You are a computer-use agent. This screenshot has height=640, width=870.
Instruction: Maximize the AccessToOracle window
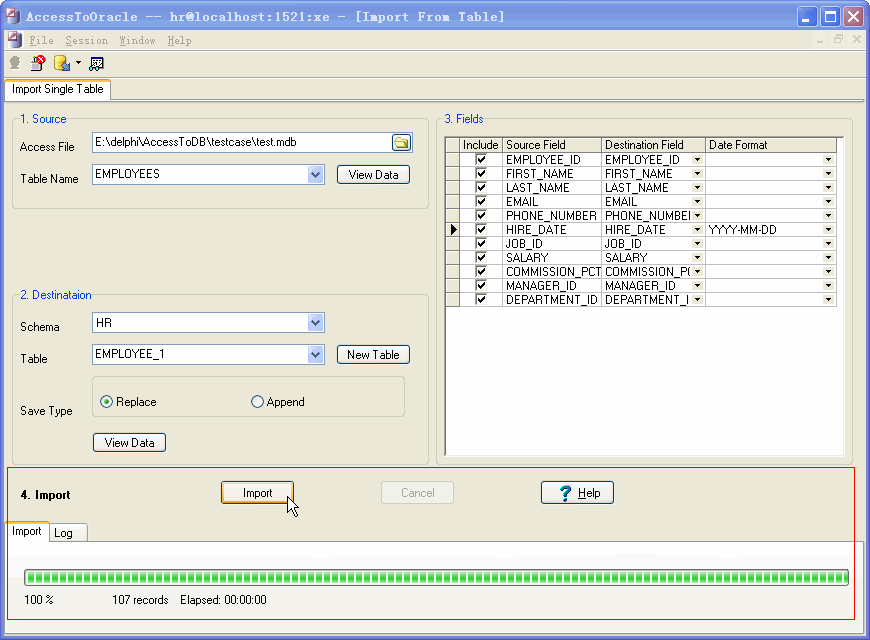click(x=830, y=17)
